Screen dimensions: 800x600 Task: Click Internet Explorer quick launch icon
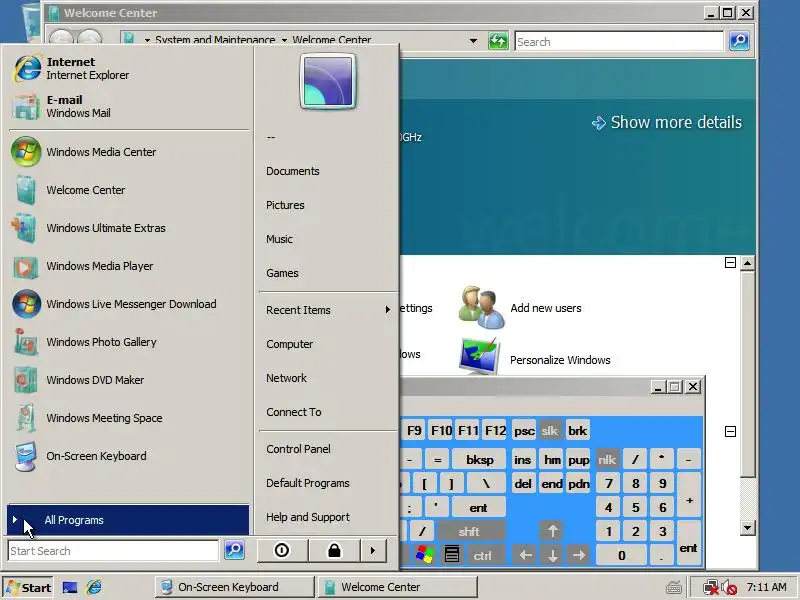pos(94,587)
